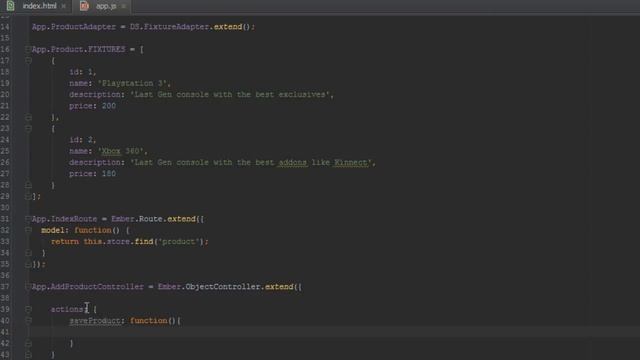Click 'id: 1,' on line 18
Screen dimensions: 640x360
pos(83,72)
